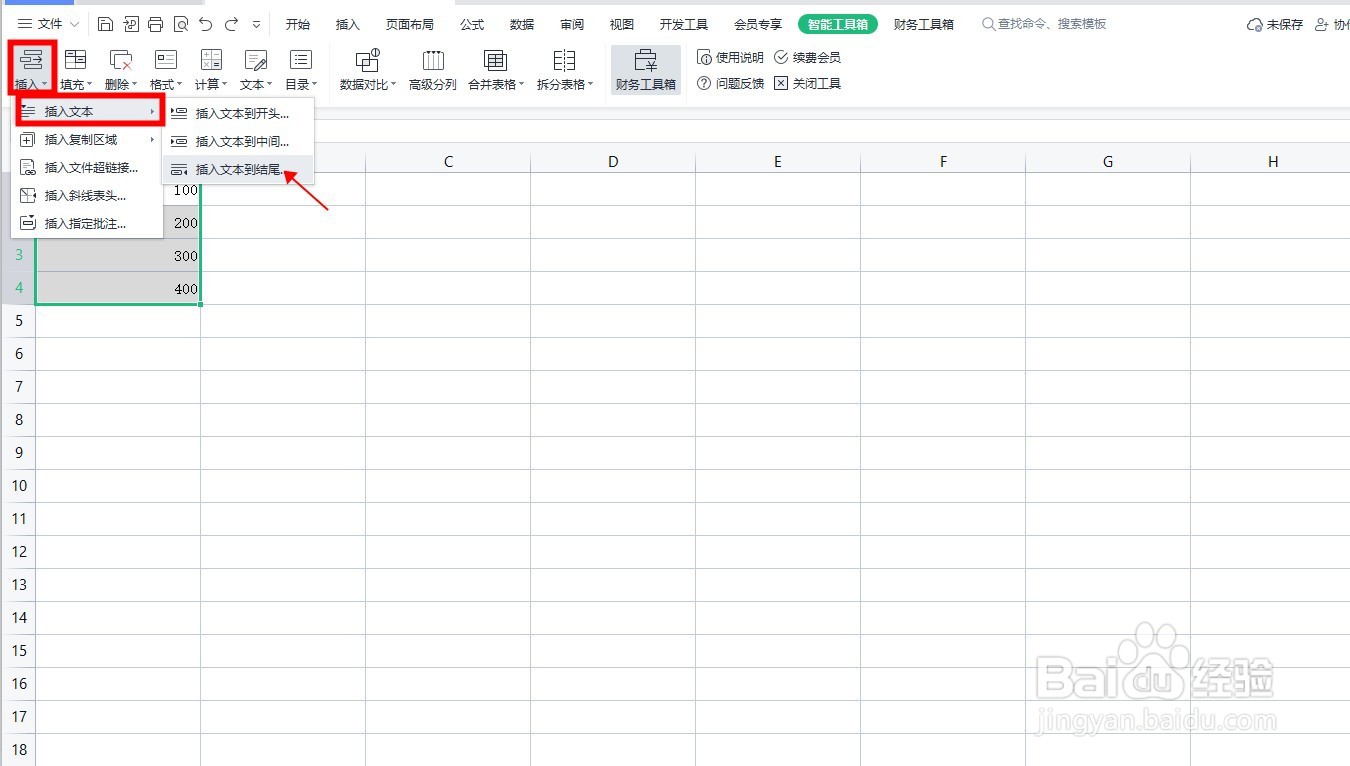Open the 数据对比 tool

pos(366,68)
